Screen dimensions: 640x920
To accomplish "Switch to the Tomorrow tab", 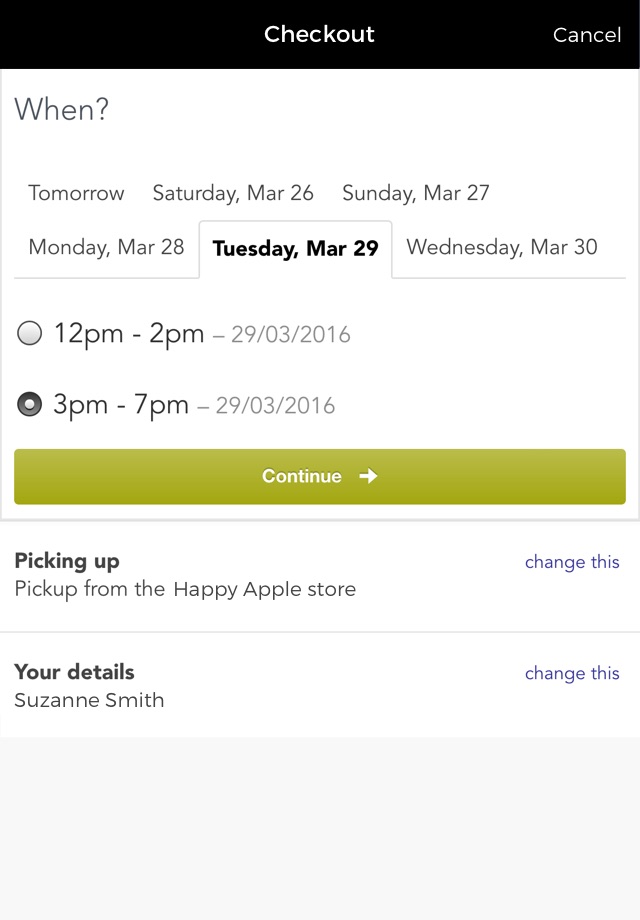I will pyautogui.click(x=76, y=193).
